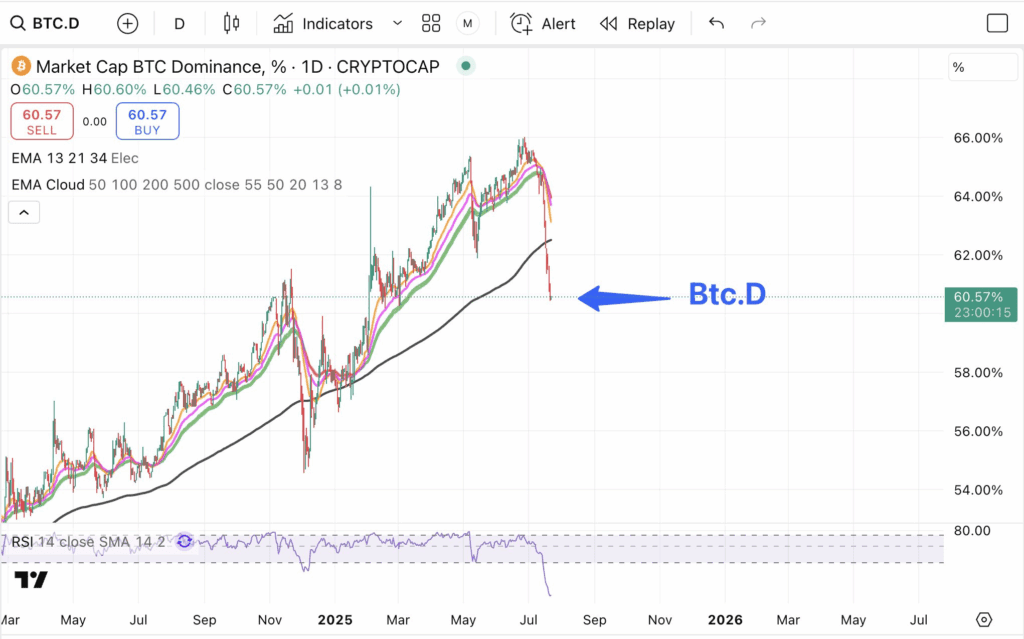
Task: Click the circular M toolbar button
Action: [x=468, y=24]
